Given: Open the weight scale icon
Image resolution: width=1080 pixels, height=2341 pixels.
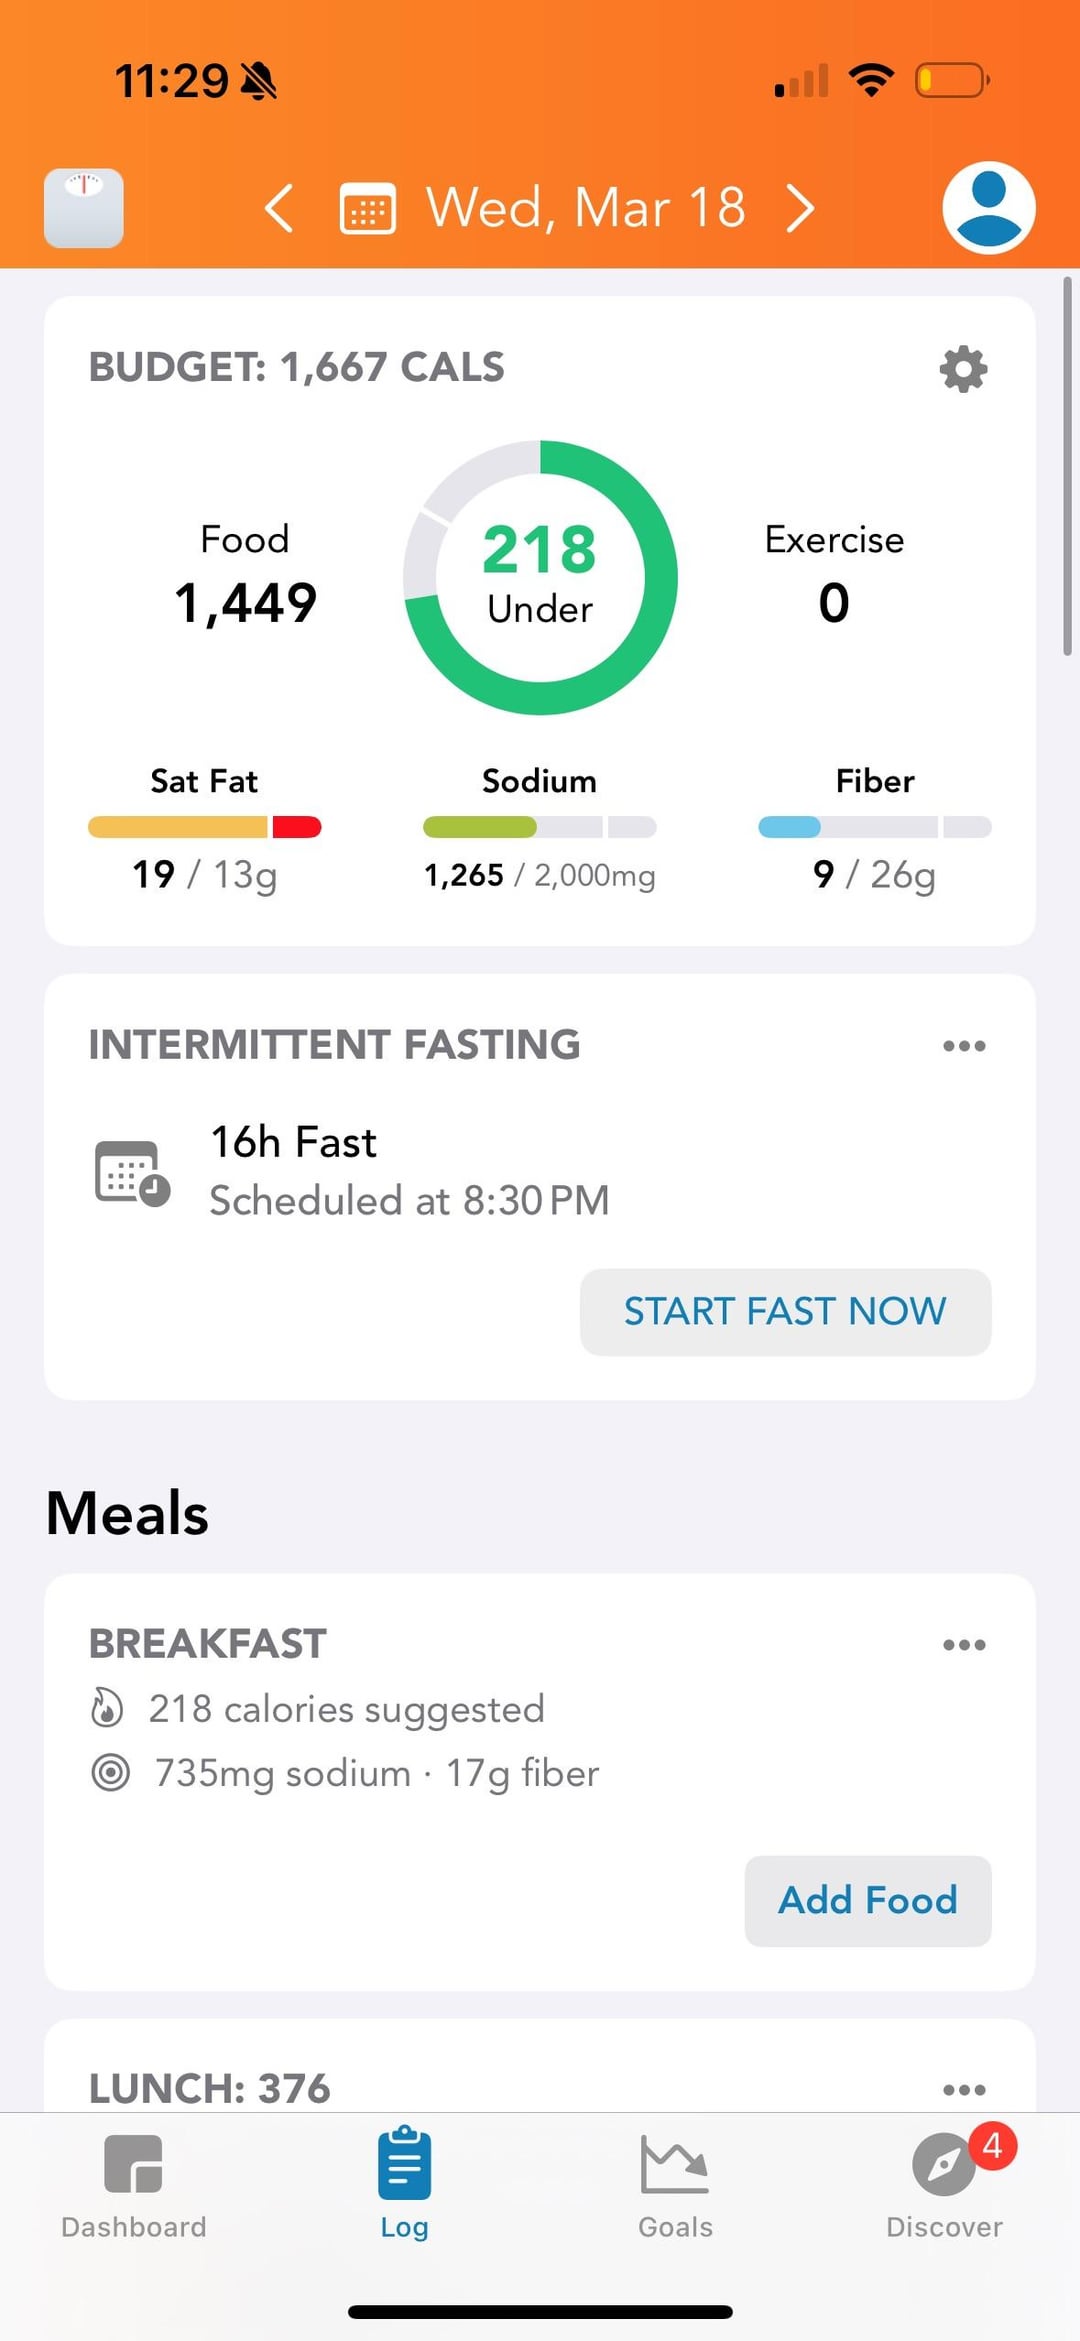Looking at the screenshot, I should click(84, 208).
